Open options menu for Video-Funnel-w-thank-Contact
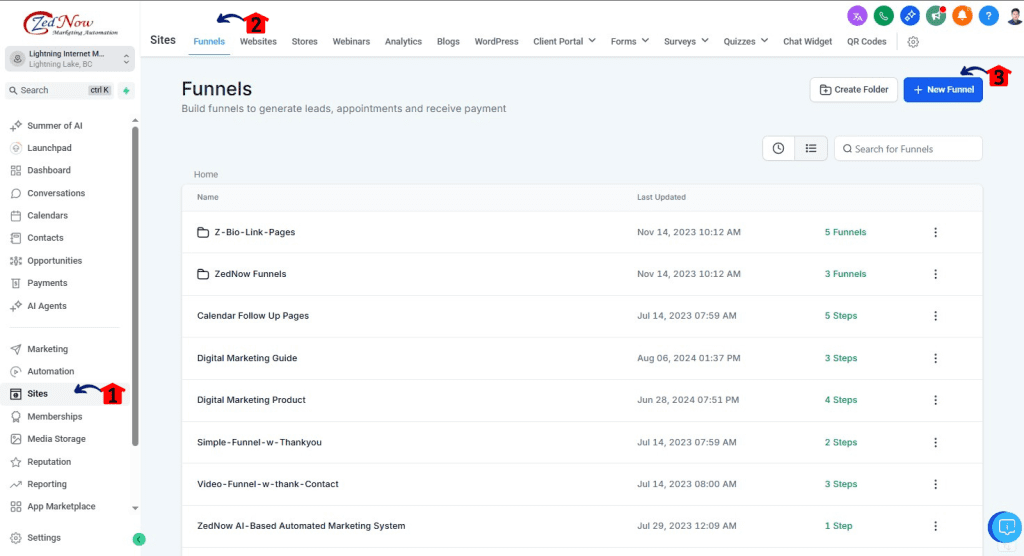Image resolution: width=1024 pixels, height=556 pixels. pos(935,484)
